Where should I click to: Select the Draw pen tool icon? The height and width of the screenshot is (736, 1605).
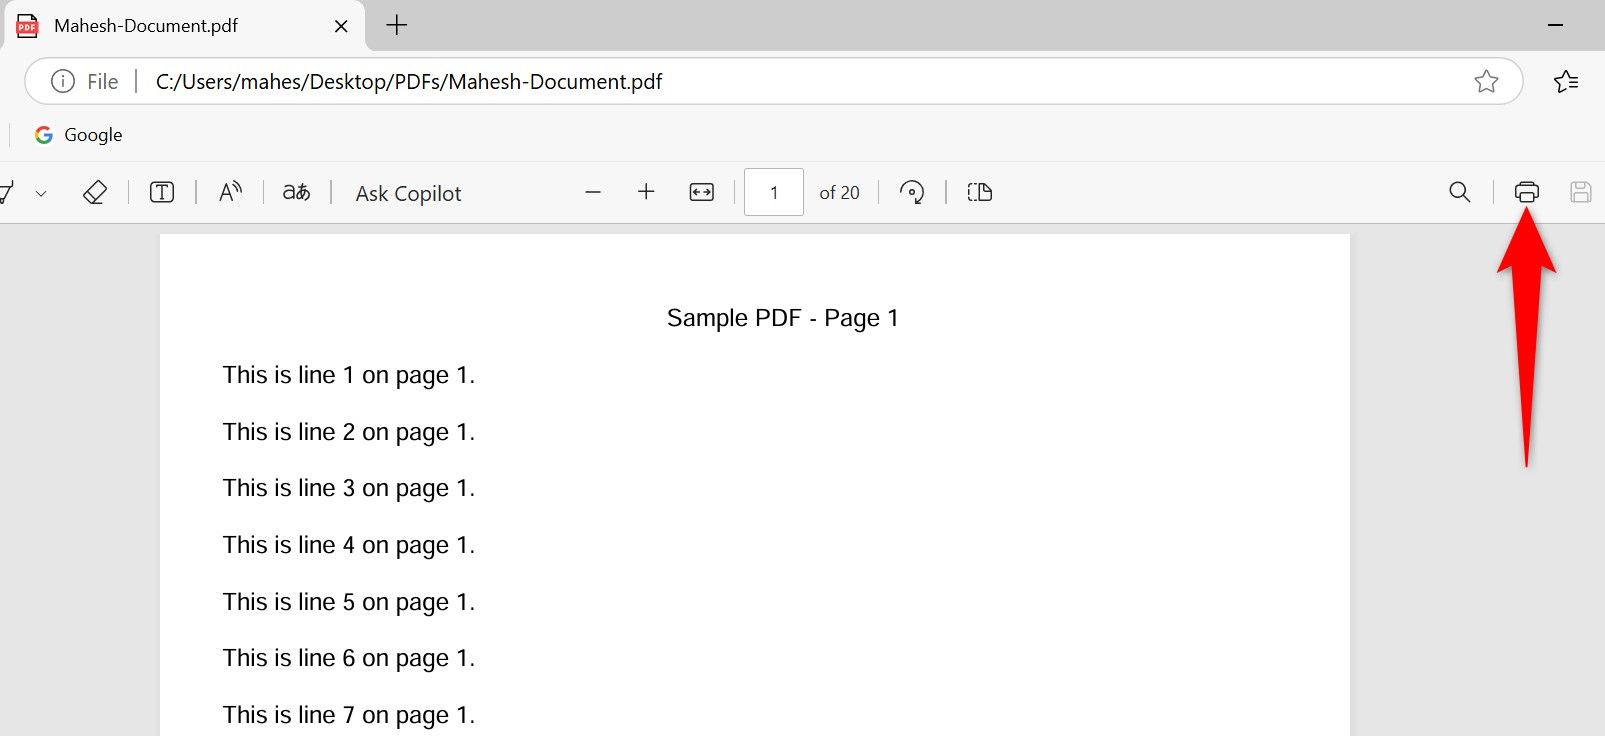6,192
